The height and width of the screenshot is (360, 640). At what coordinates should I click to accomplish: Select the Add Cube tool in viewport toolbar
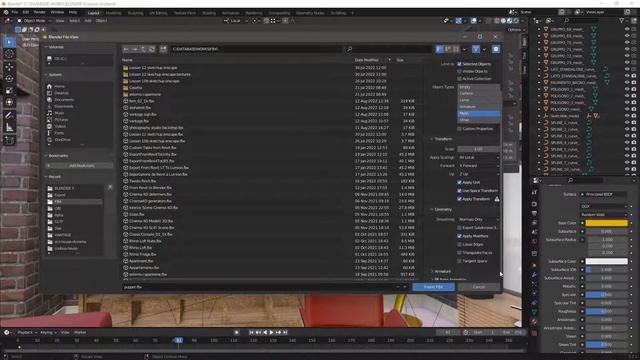(9, 140)
